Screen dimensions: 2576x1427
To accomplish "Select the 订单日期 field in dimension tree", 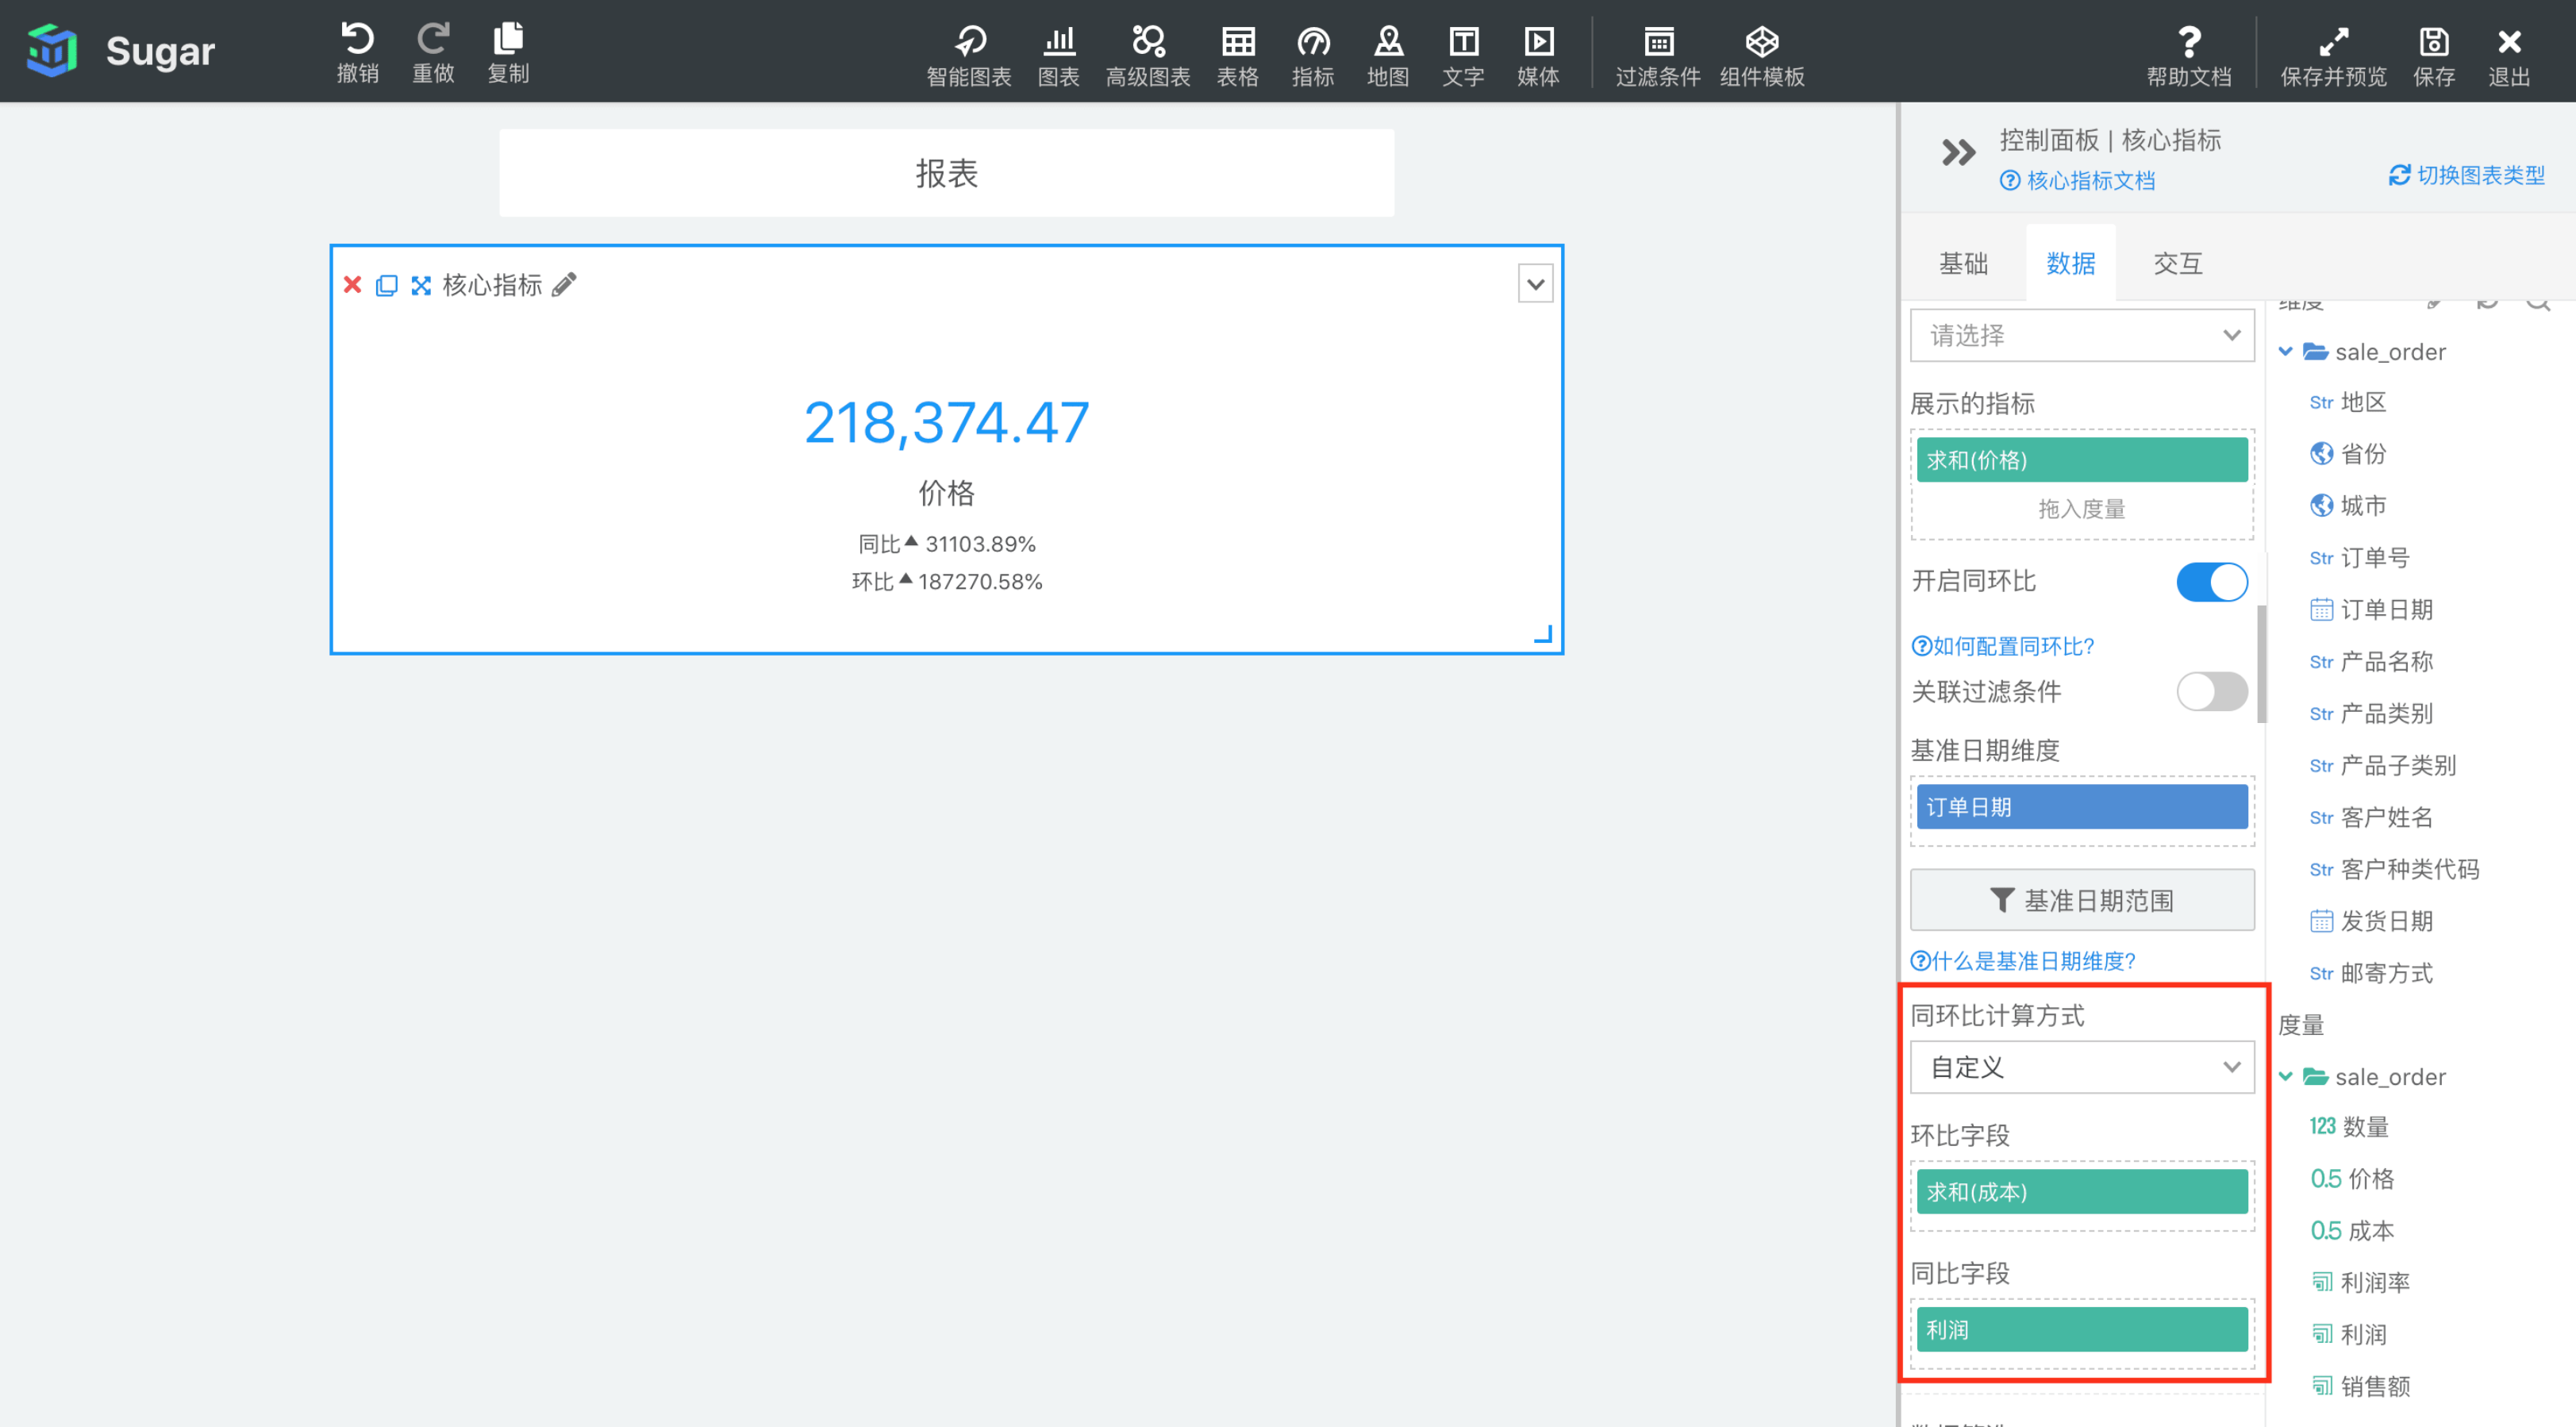I will [2371, 610].
